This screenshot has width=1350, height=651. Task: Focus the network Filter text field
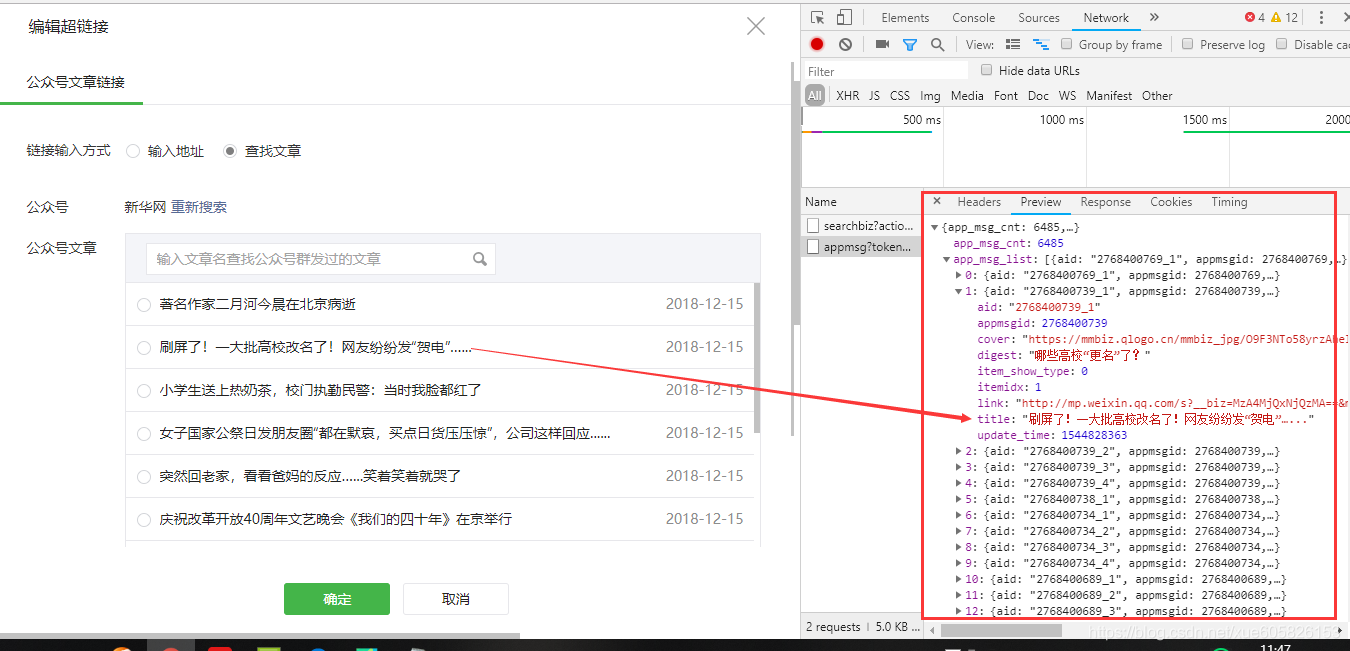[886, 71]
